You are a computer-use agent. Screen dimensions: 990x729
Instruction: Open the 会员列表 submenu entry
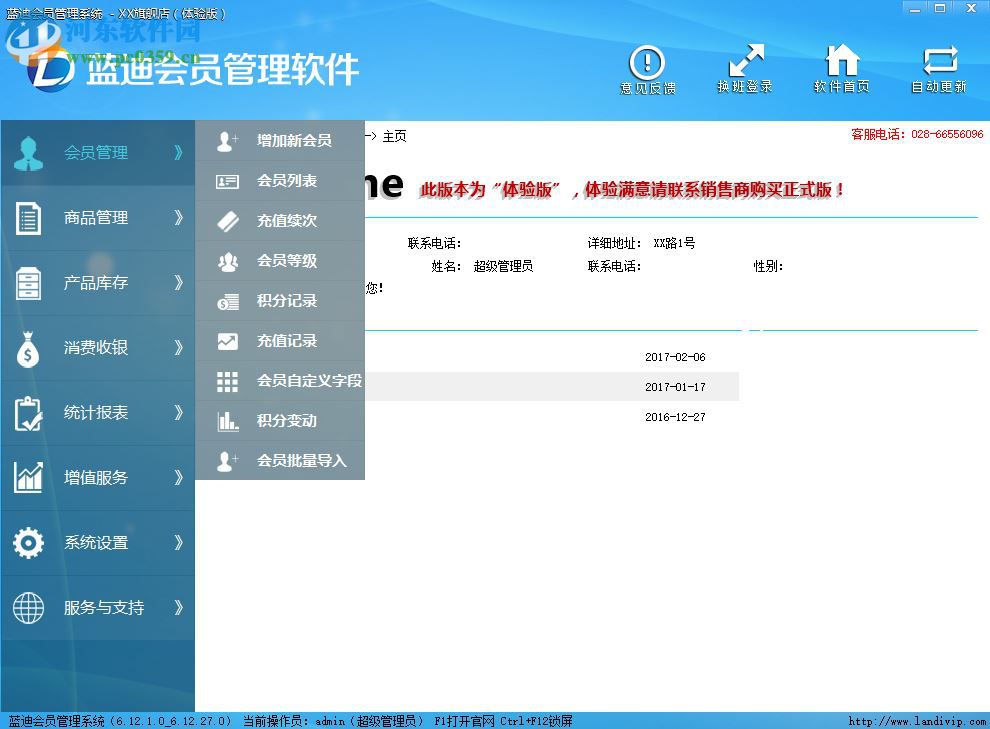point(280,181)
